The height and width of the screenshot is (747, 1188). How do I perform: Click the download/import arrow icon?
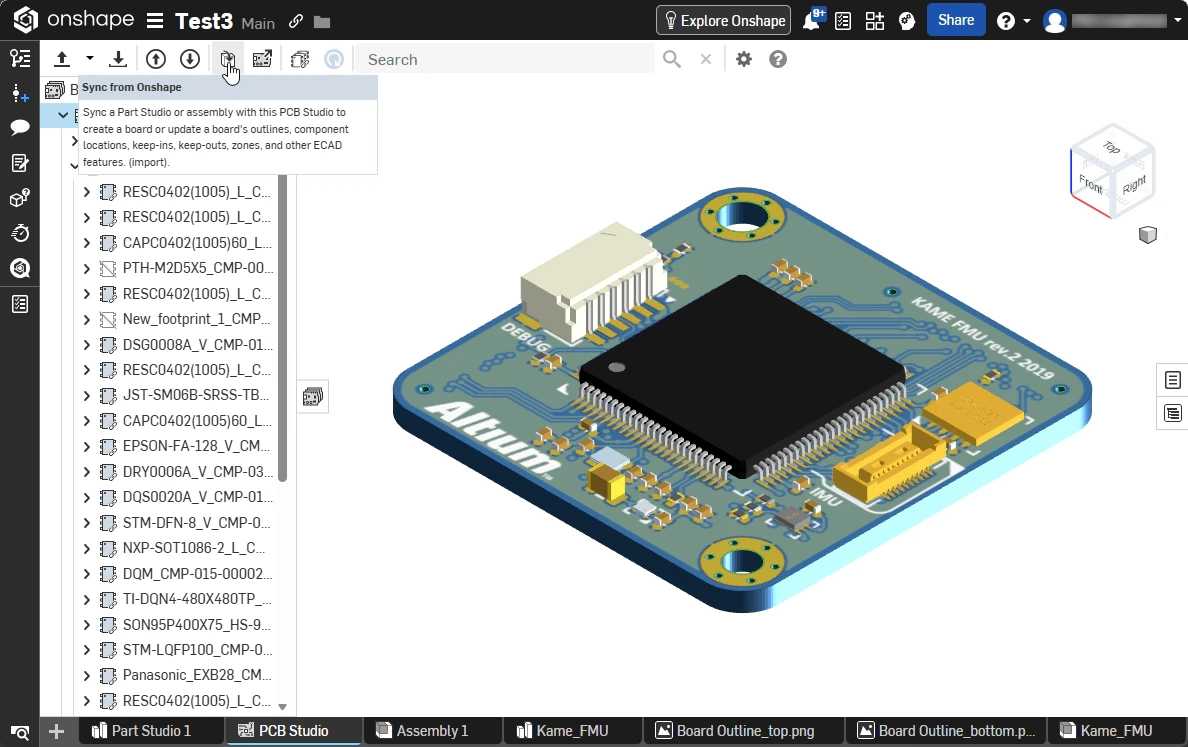[x=117, y=59]
